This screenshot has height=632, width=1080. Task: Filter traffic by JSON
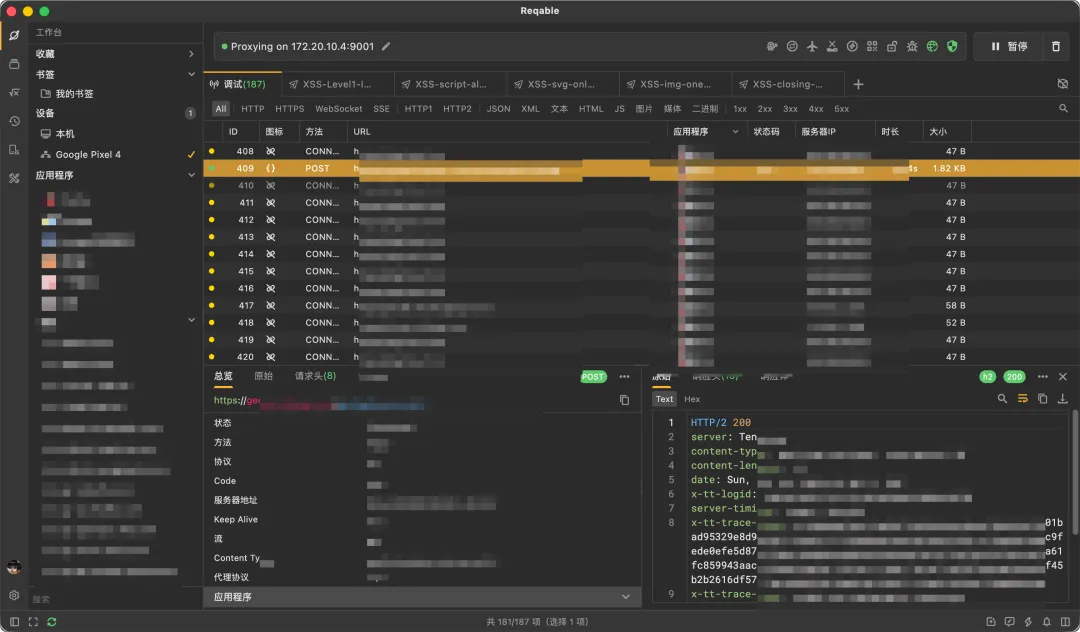tap(498, 109)
